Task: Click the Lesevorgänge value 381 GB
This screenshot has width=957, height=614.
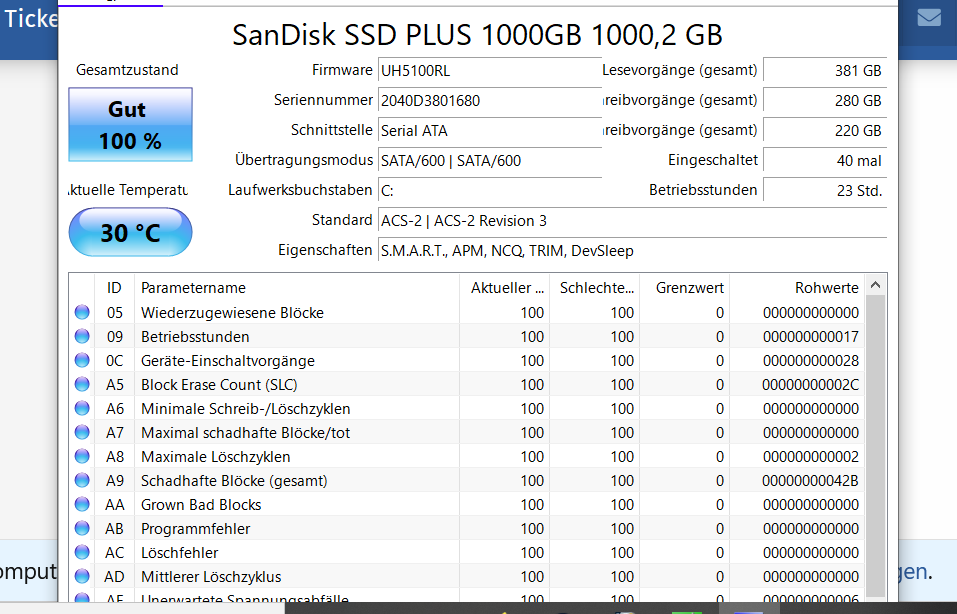Action: [x=825, y=71]
